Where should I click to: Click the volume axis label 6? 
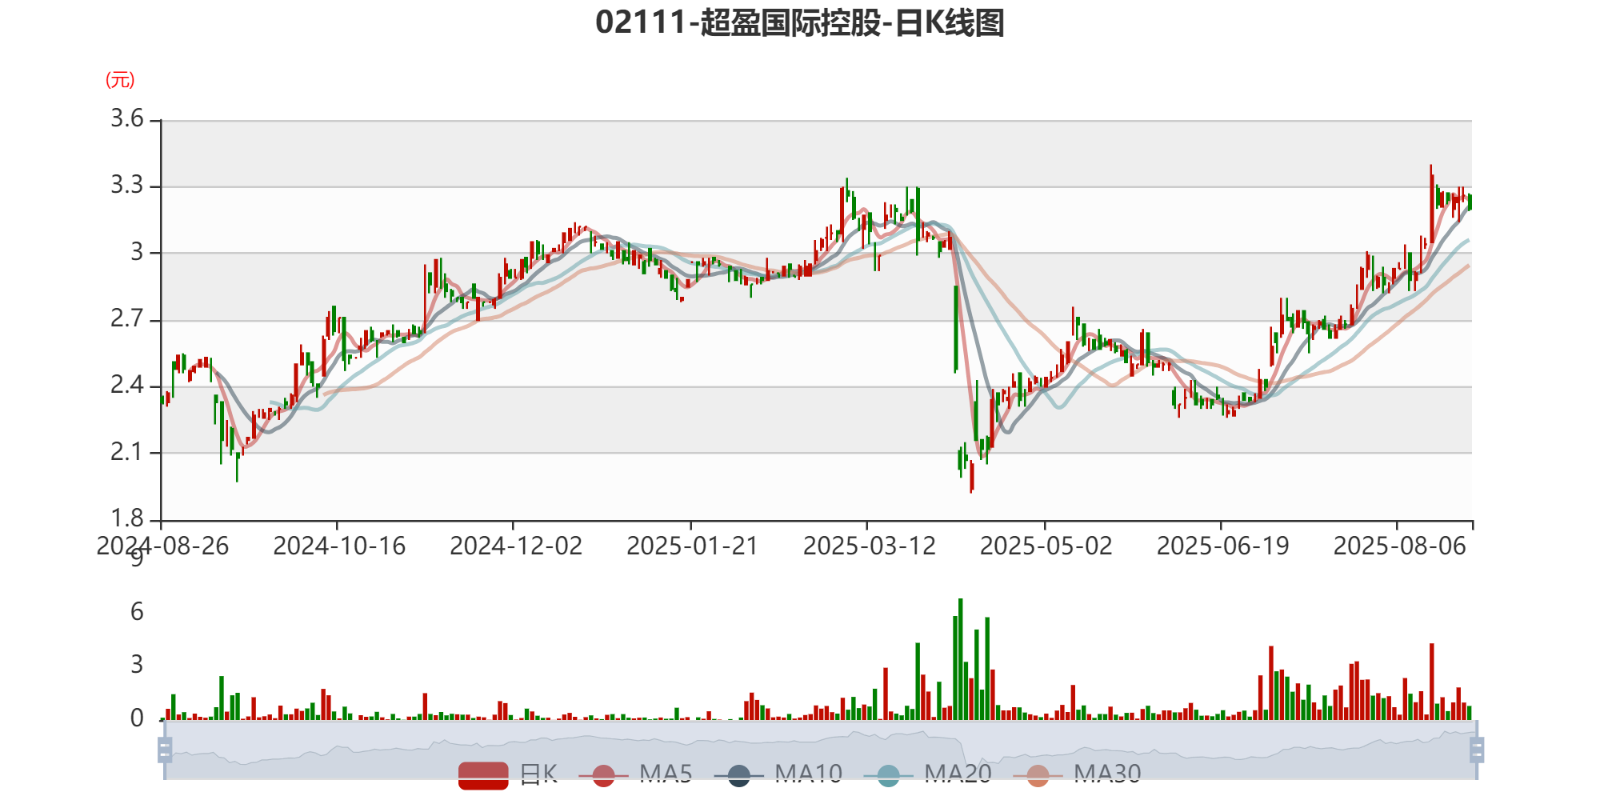(137, 612)
